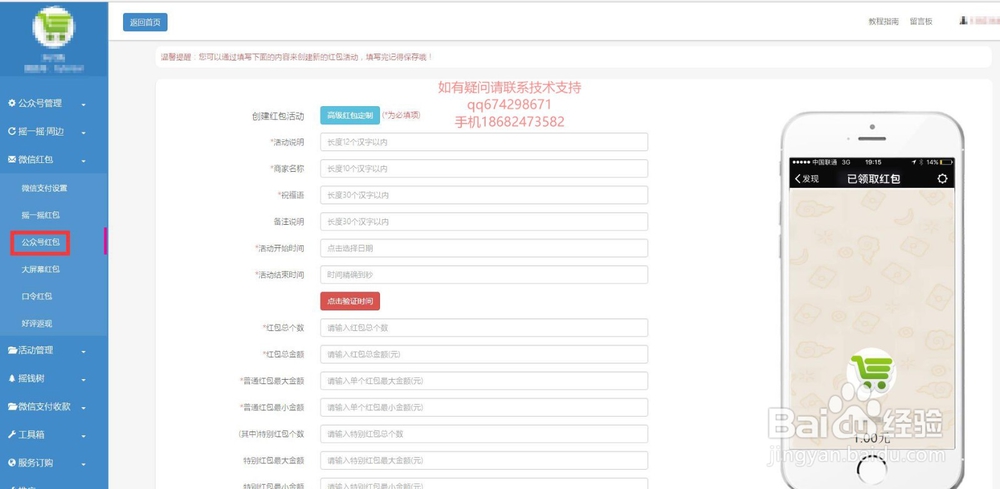Click the folder icon beside 微信支付收款

[x=12, y=407]
